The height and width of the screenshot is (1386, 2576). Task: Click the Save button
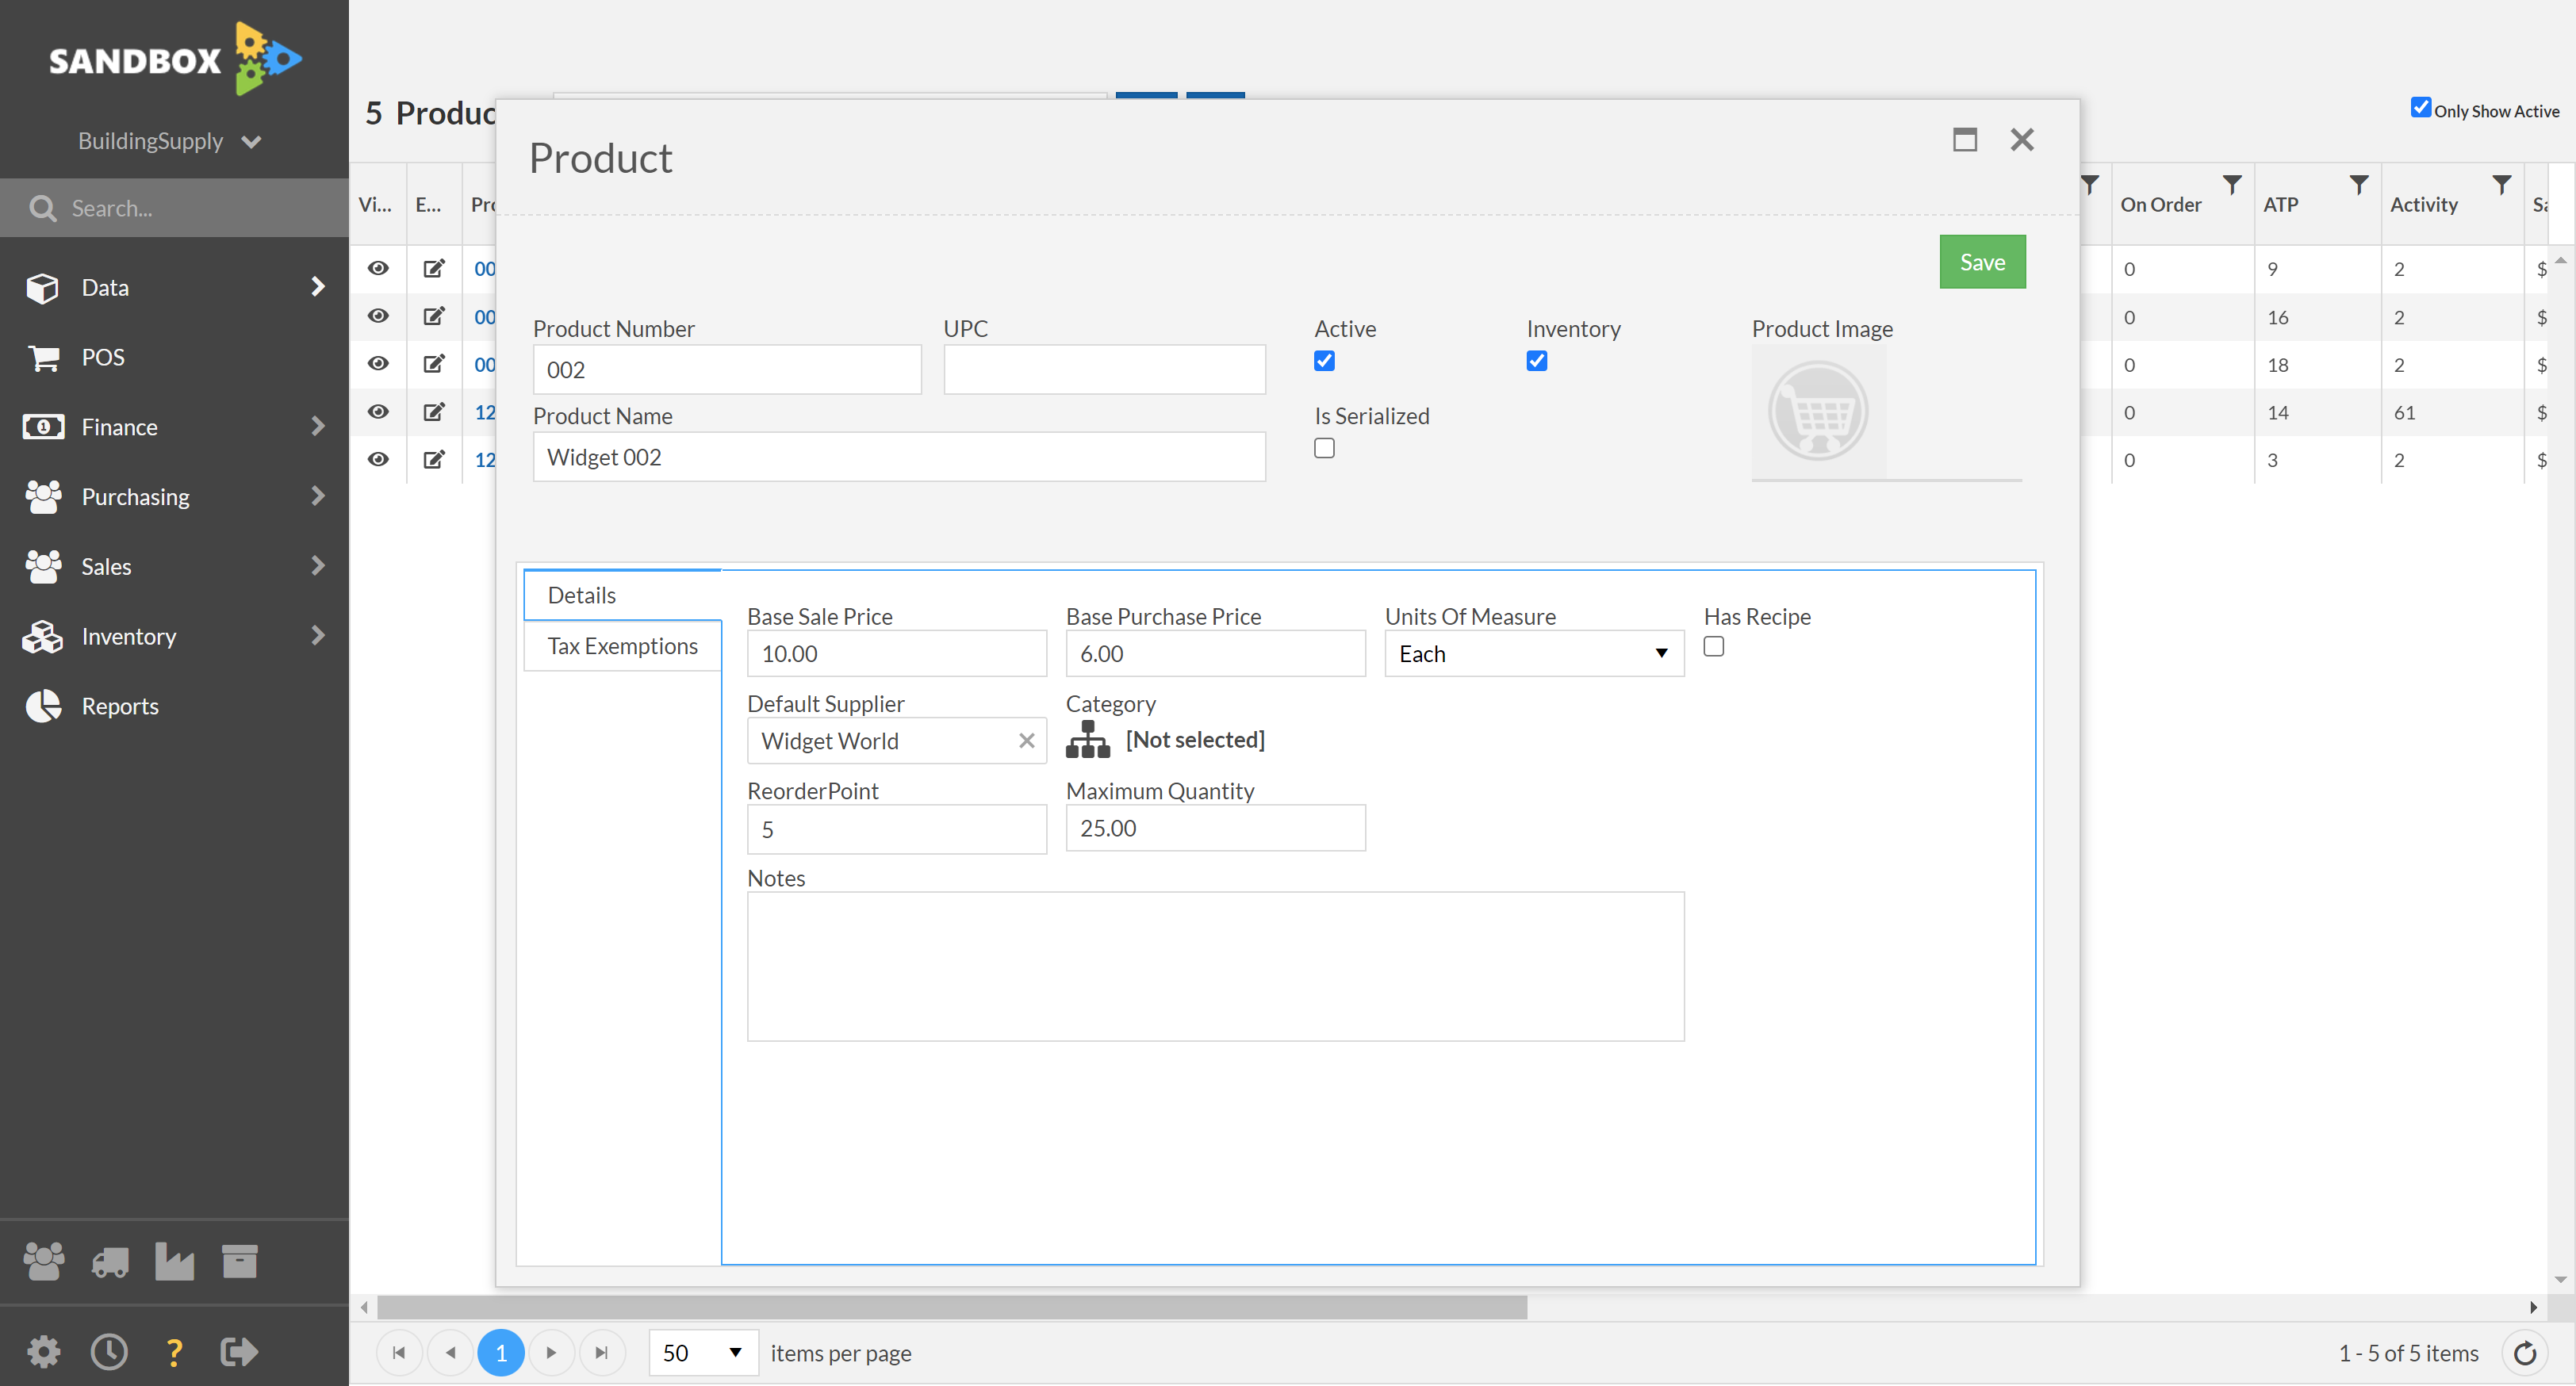coord(1982,261)
